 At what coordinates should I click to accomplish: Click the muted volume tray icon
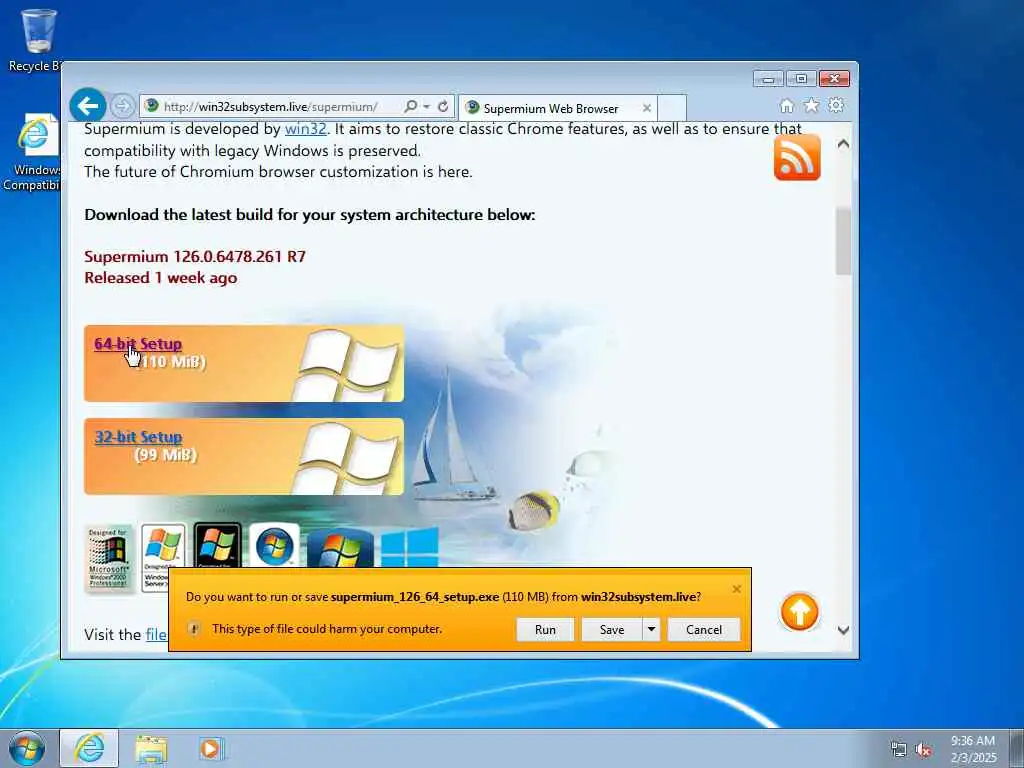tap(923, 750)
